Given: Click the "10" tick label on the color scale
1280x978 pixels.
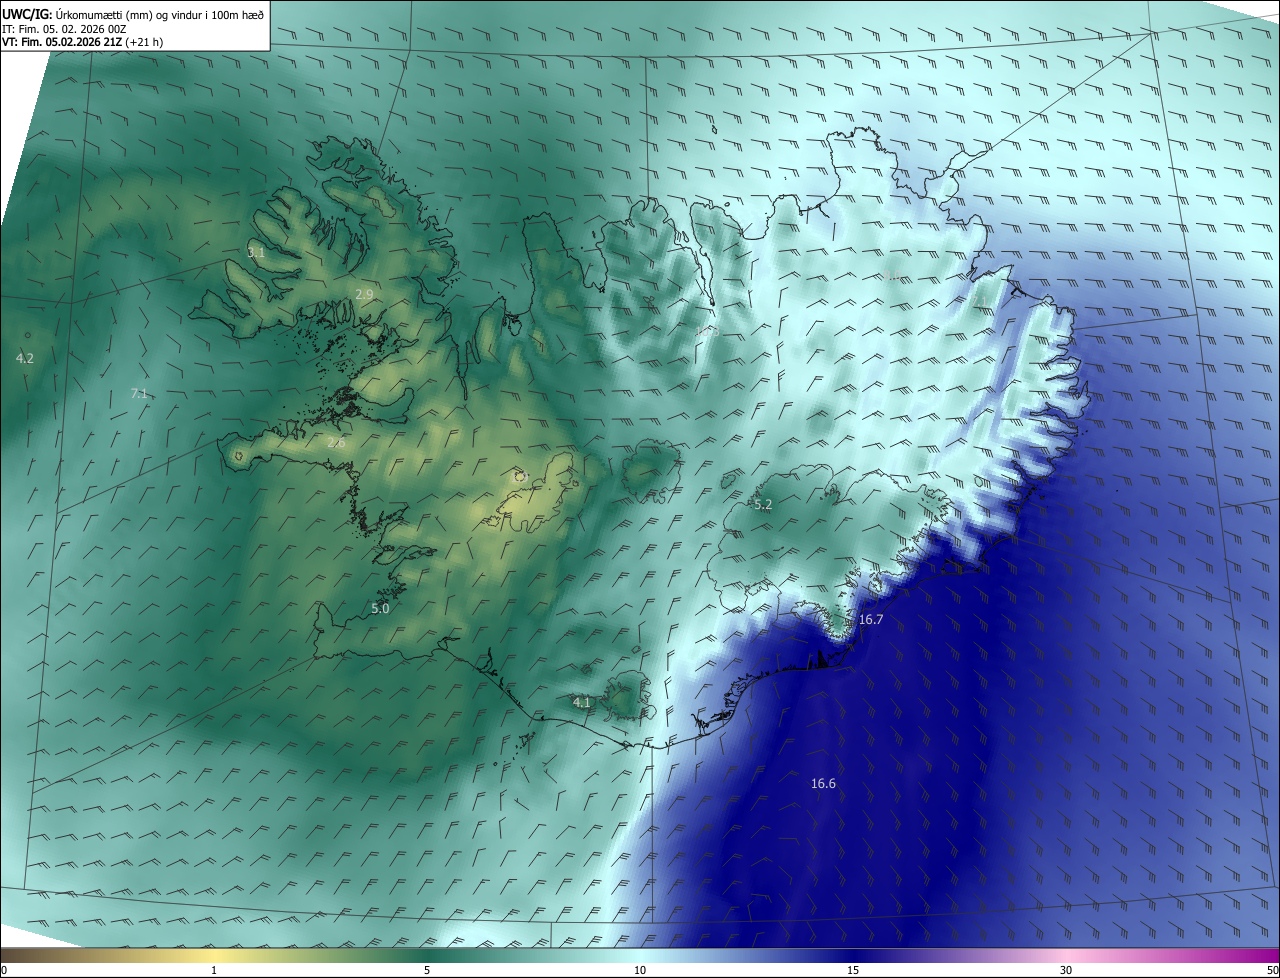Looking at the screenshot, I should click(640, 971).
